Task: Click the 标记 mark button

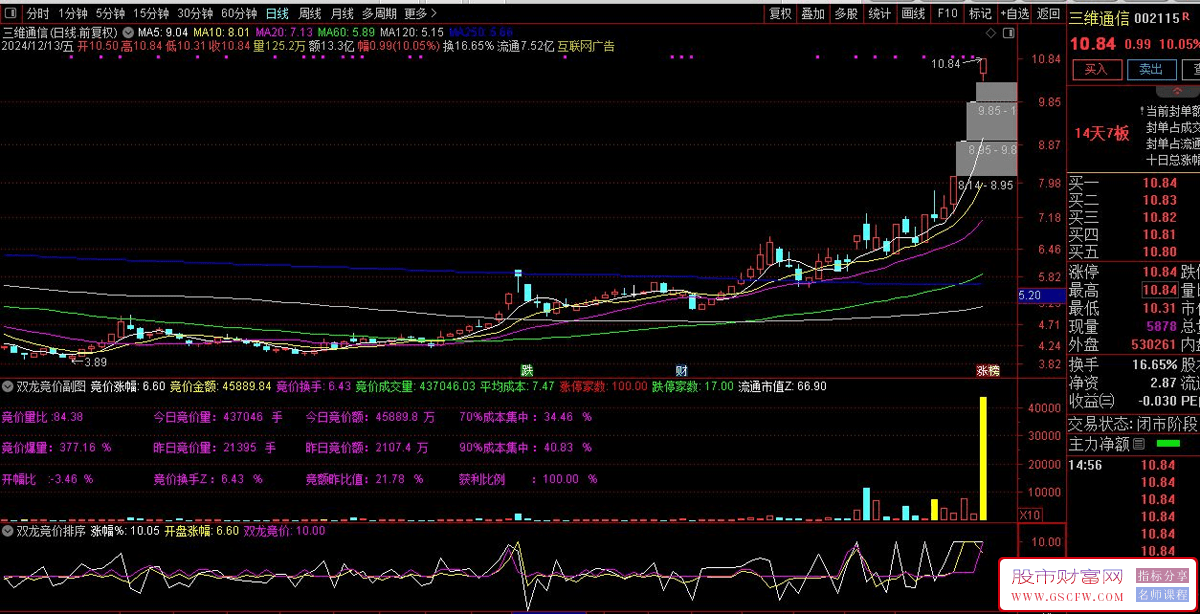Action: (x=980, y=14)
